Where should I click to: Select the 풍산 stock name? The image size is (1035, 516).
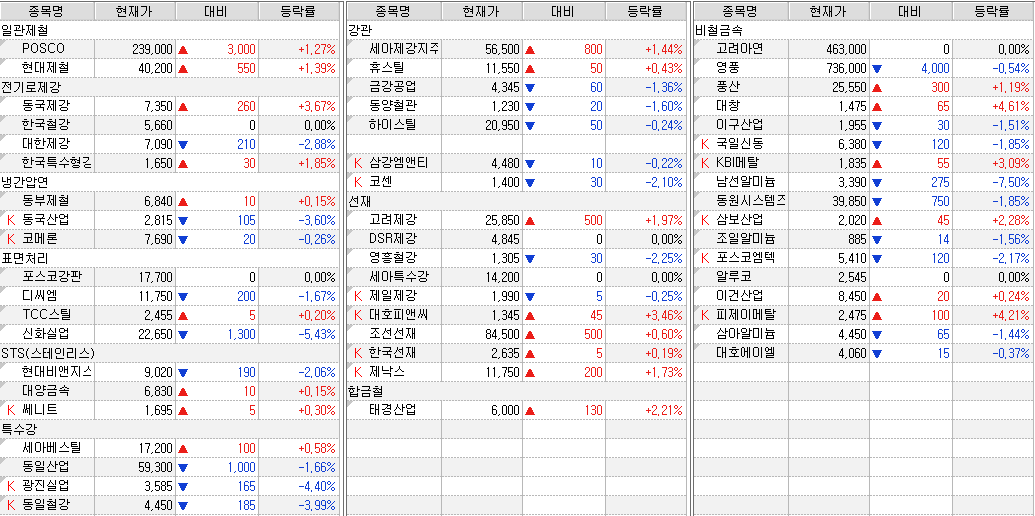click(727, 86)
